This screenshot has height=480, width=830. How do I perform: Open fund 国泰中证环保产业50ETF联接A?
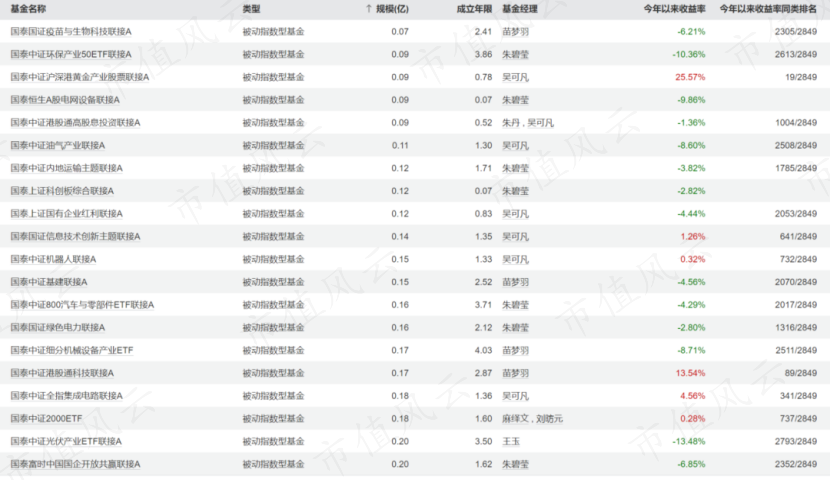71,54
